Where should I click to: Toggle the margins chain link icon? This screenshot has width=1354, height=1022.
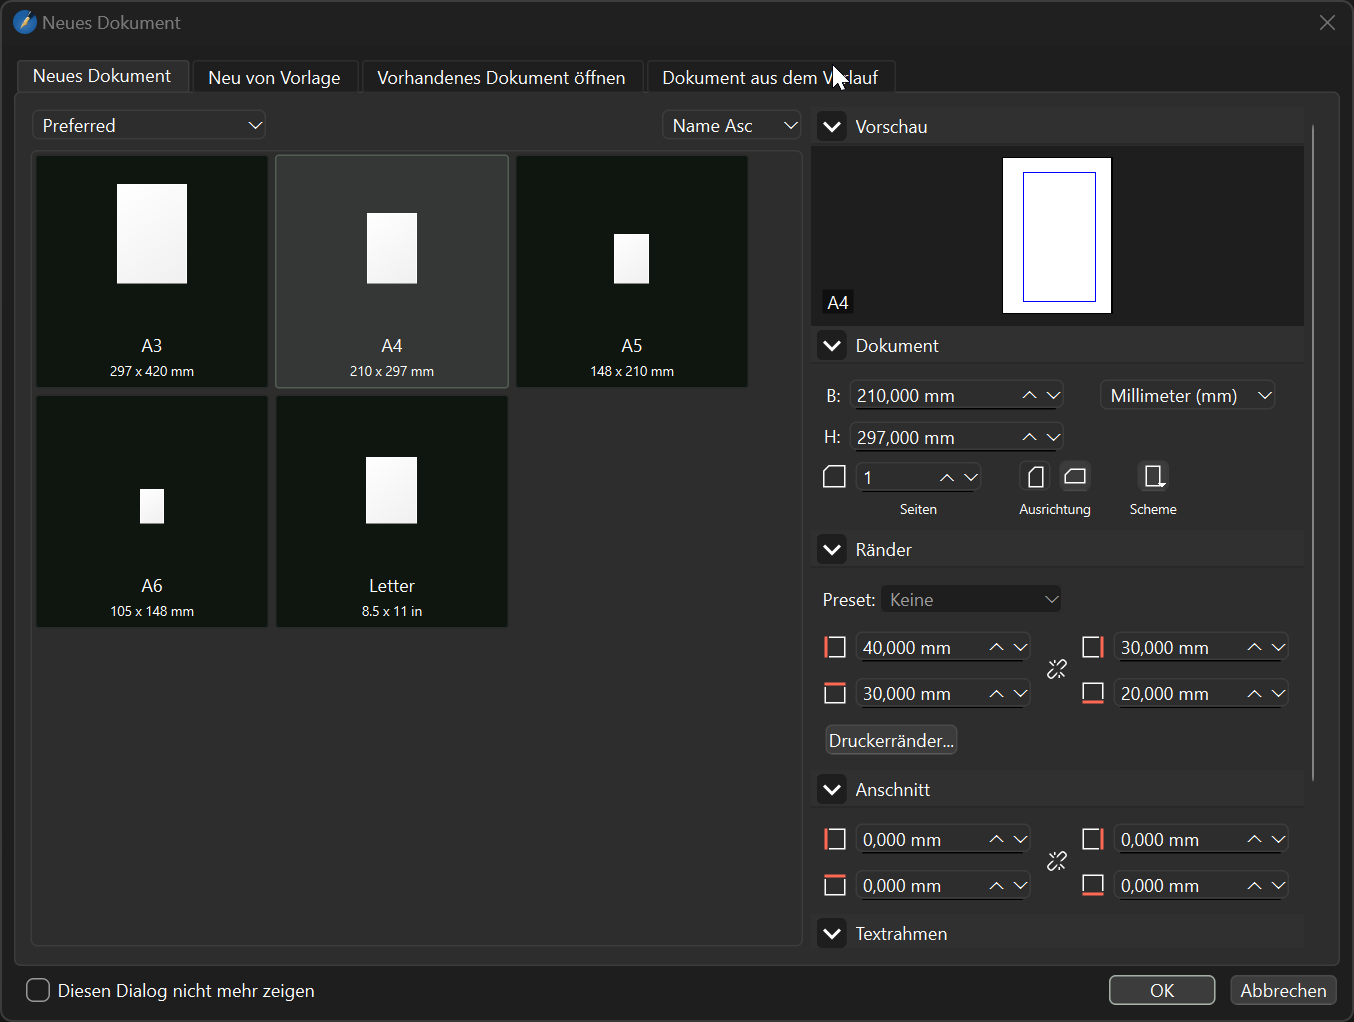[1057, 670]
